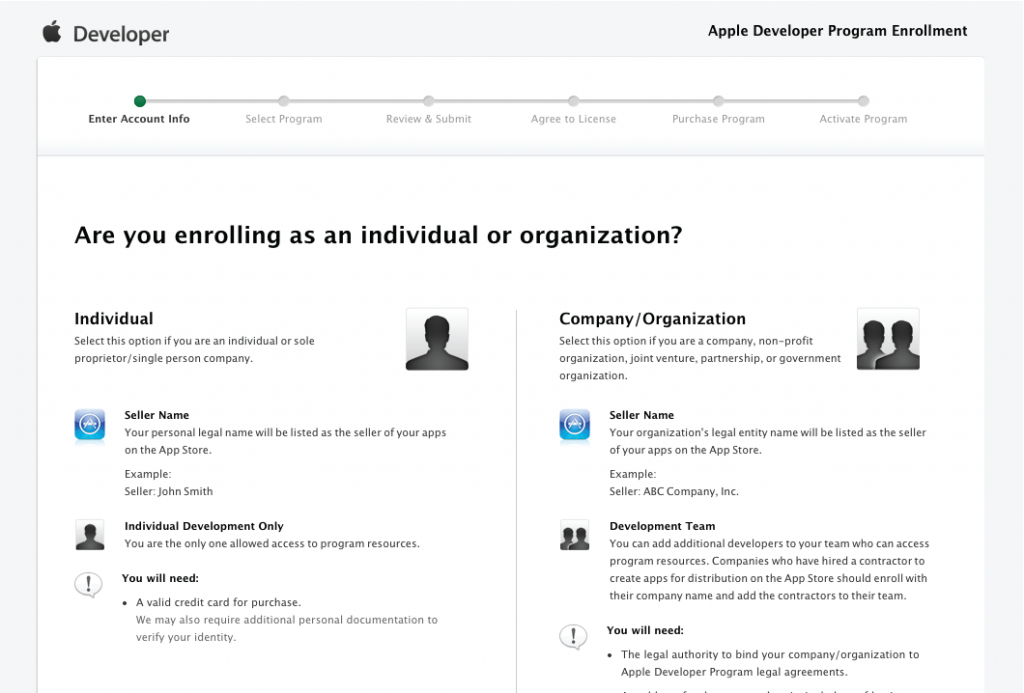The width and height of the screenshot is (1024, 693).
Task: Select the green Enter Account Info step dot
Action: pyautogui.click(x=140, y=101)
